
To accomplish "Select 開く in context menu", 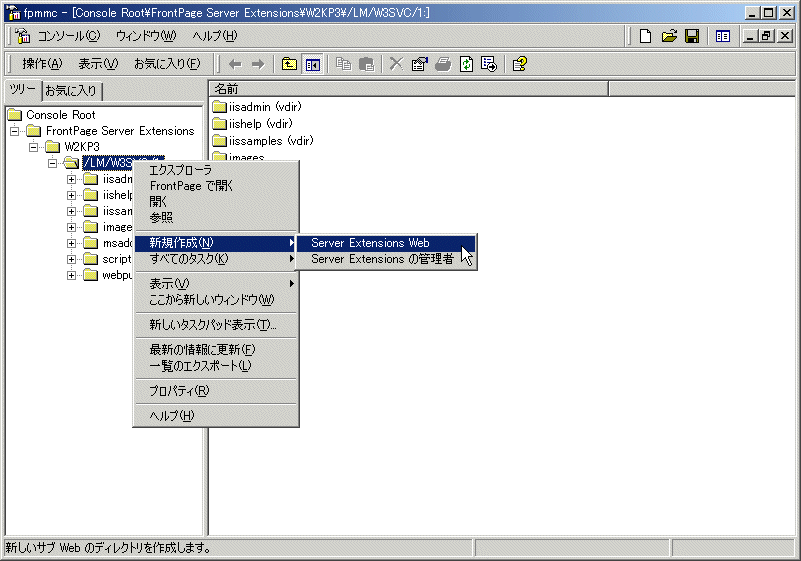I will 216,202.
